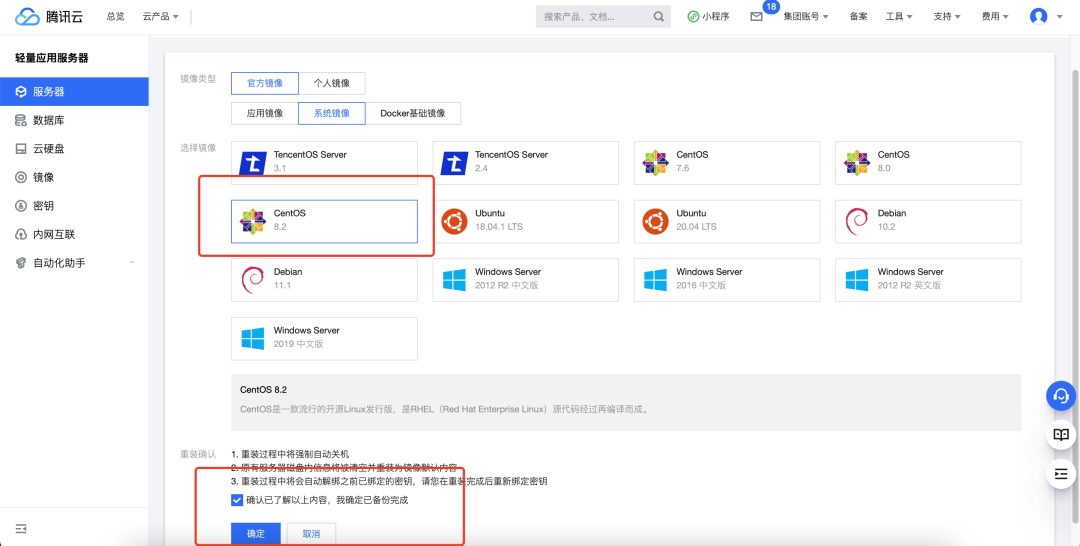Open 云硬盘 in sidebar
The image size is (1080, 546).
coord(74,149)
